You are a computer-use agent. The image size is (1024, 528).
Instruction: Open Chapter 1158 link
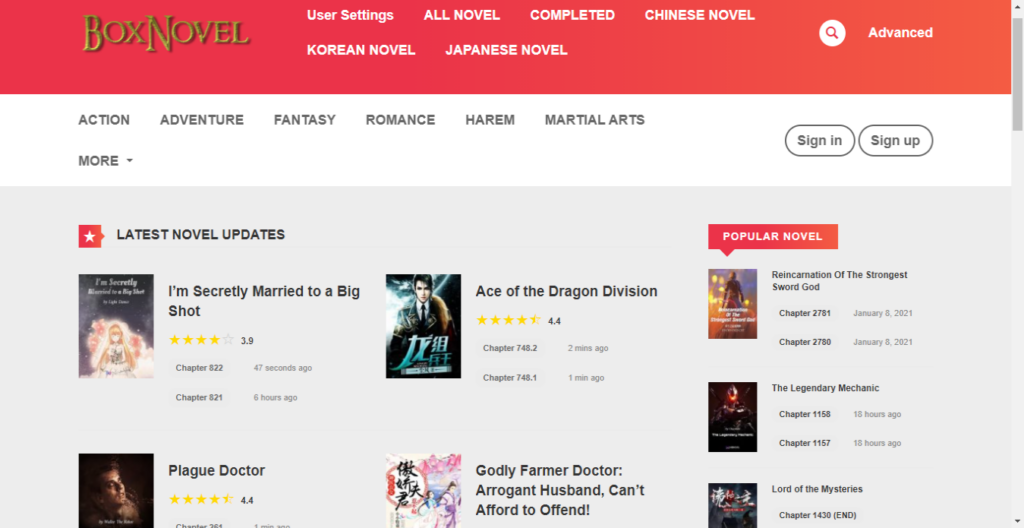click(x=805, y=414)
